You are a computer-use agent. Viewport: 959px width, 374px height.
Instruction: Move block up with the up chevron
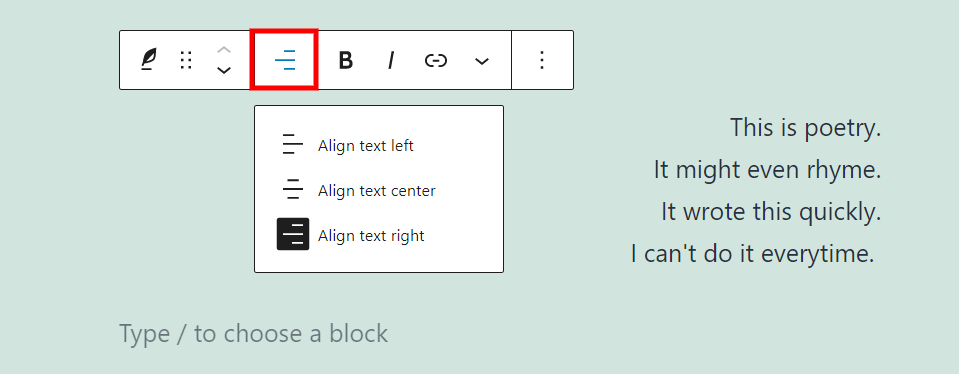click(x=224, y=50)
